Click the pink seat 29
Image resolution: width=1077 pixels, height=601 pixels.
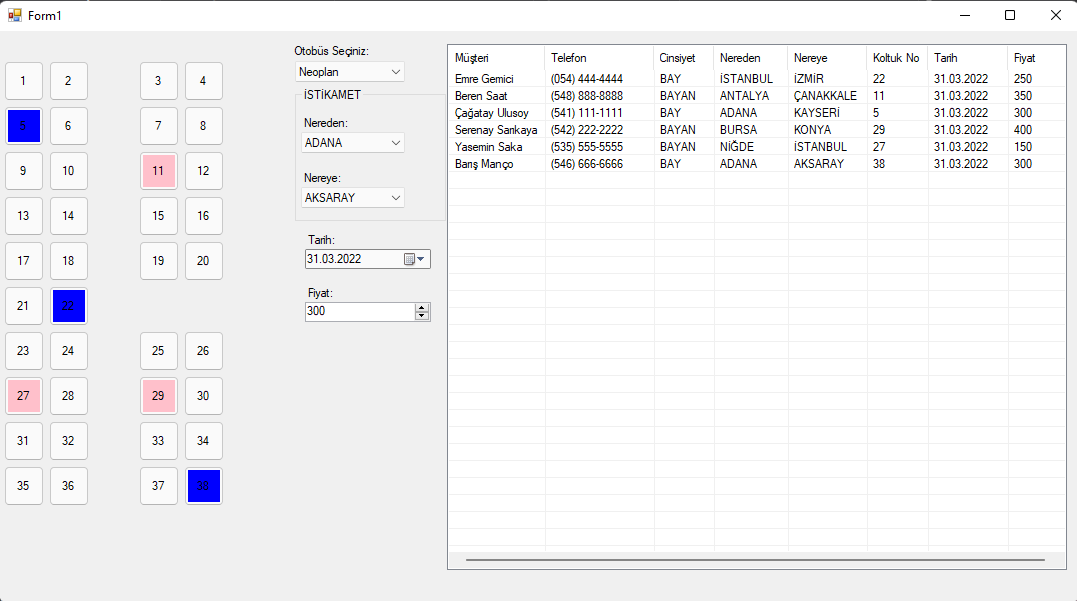coord(159,396)
